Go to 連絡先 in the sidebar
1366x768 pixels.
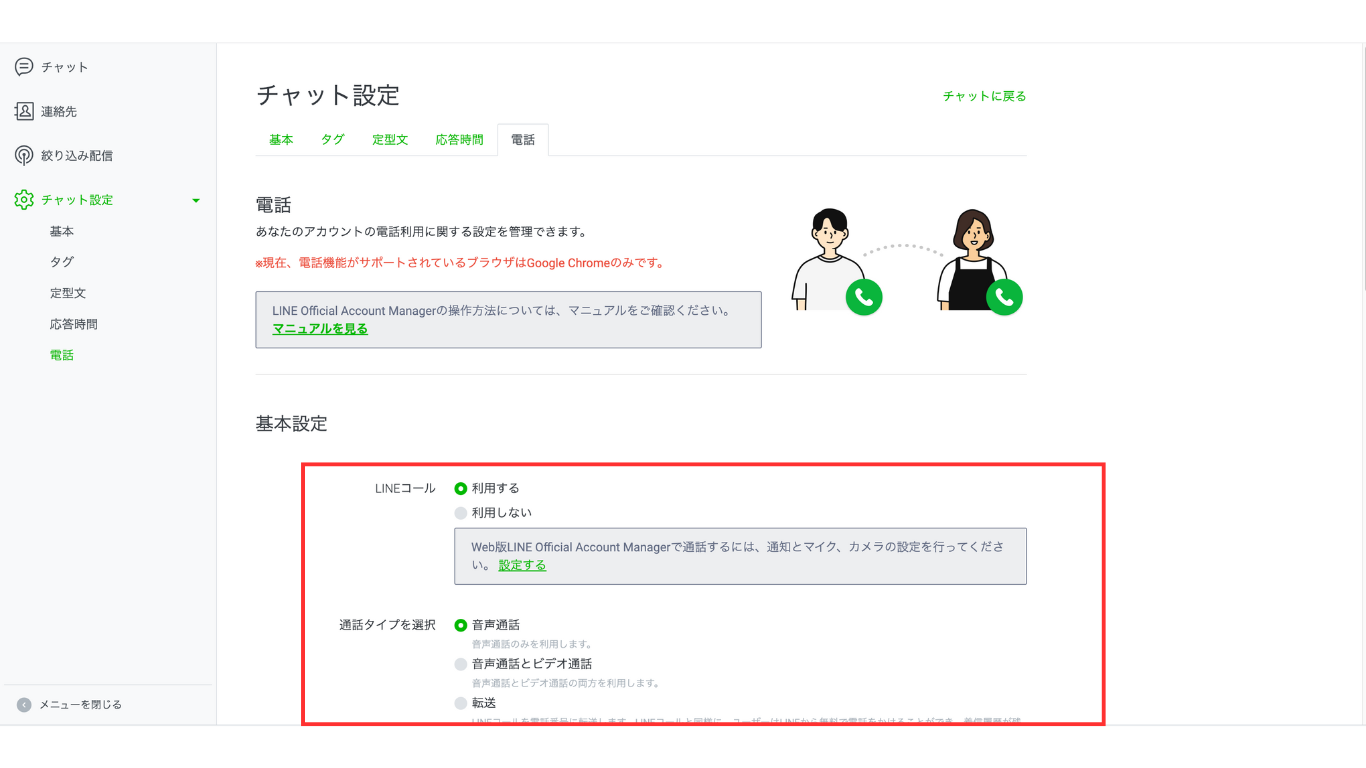point(59,111)
